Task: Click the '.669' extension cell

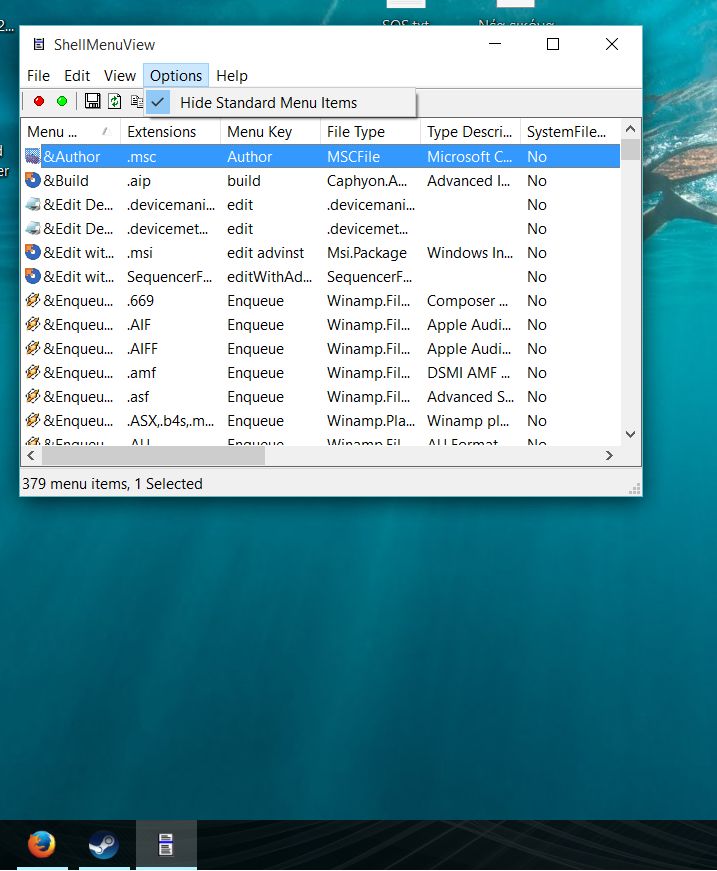Action: click(x=141, y=301)
